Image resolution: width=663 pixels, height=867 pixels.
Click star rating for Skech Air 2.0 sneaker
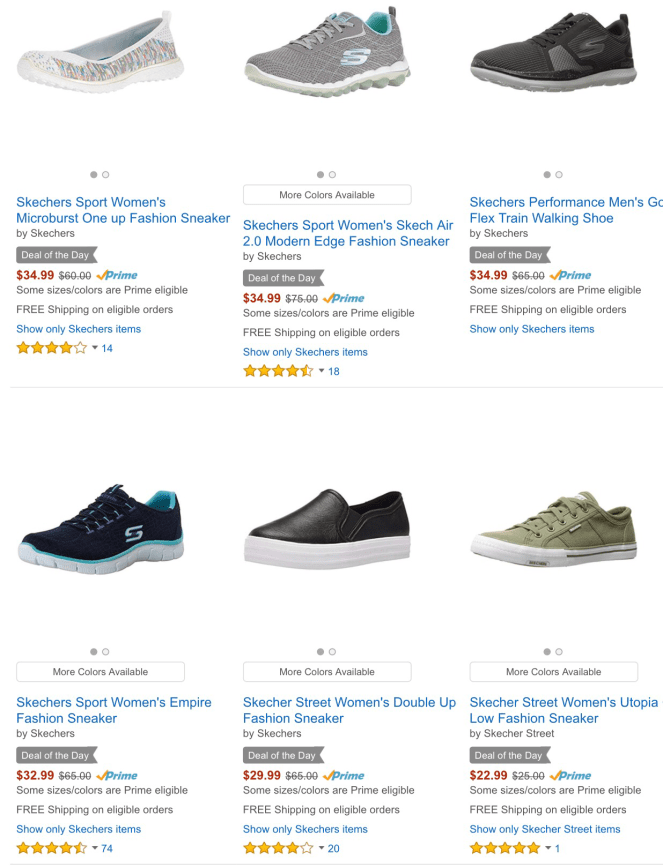pos(278,371)
